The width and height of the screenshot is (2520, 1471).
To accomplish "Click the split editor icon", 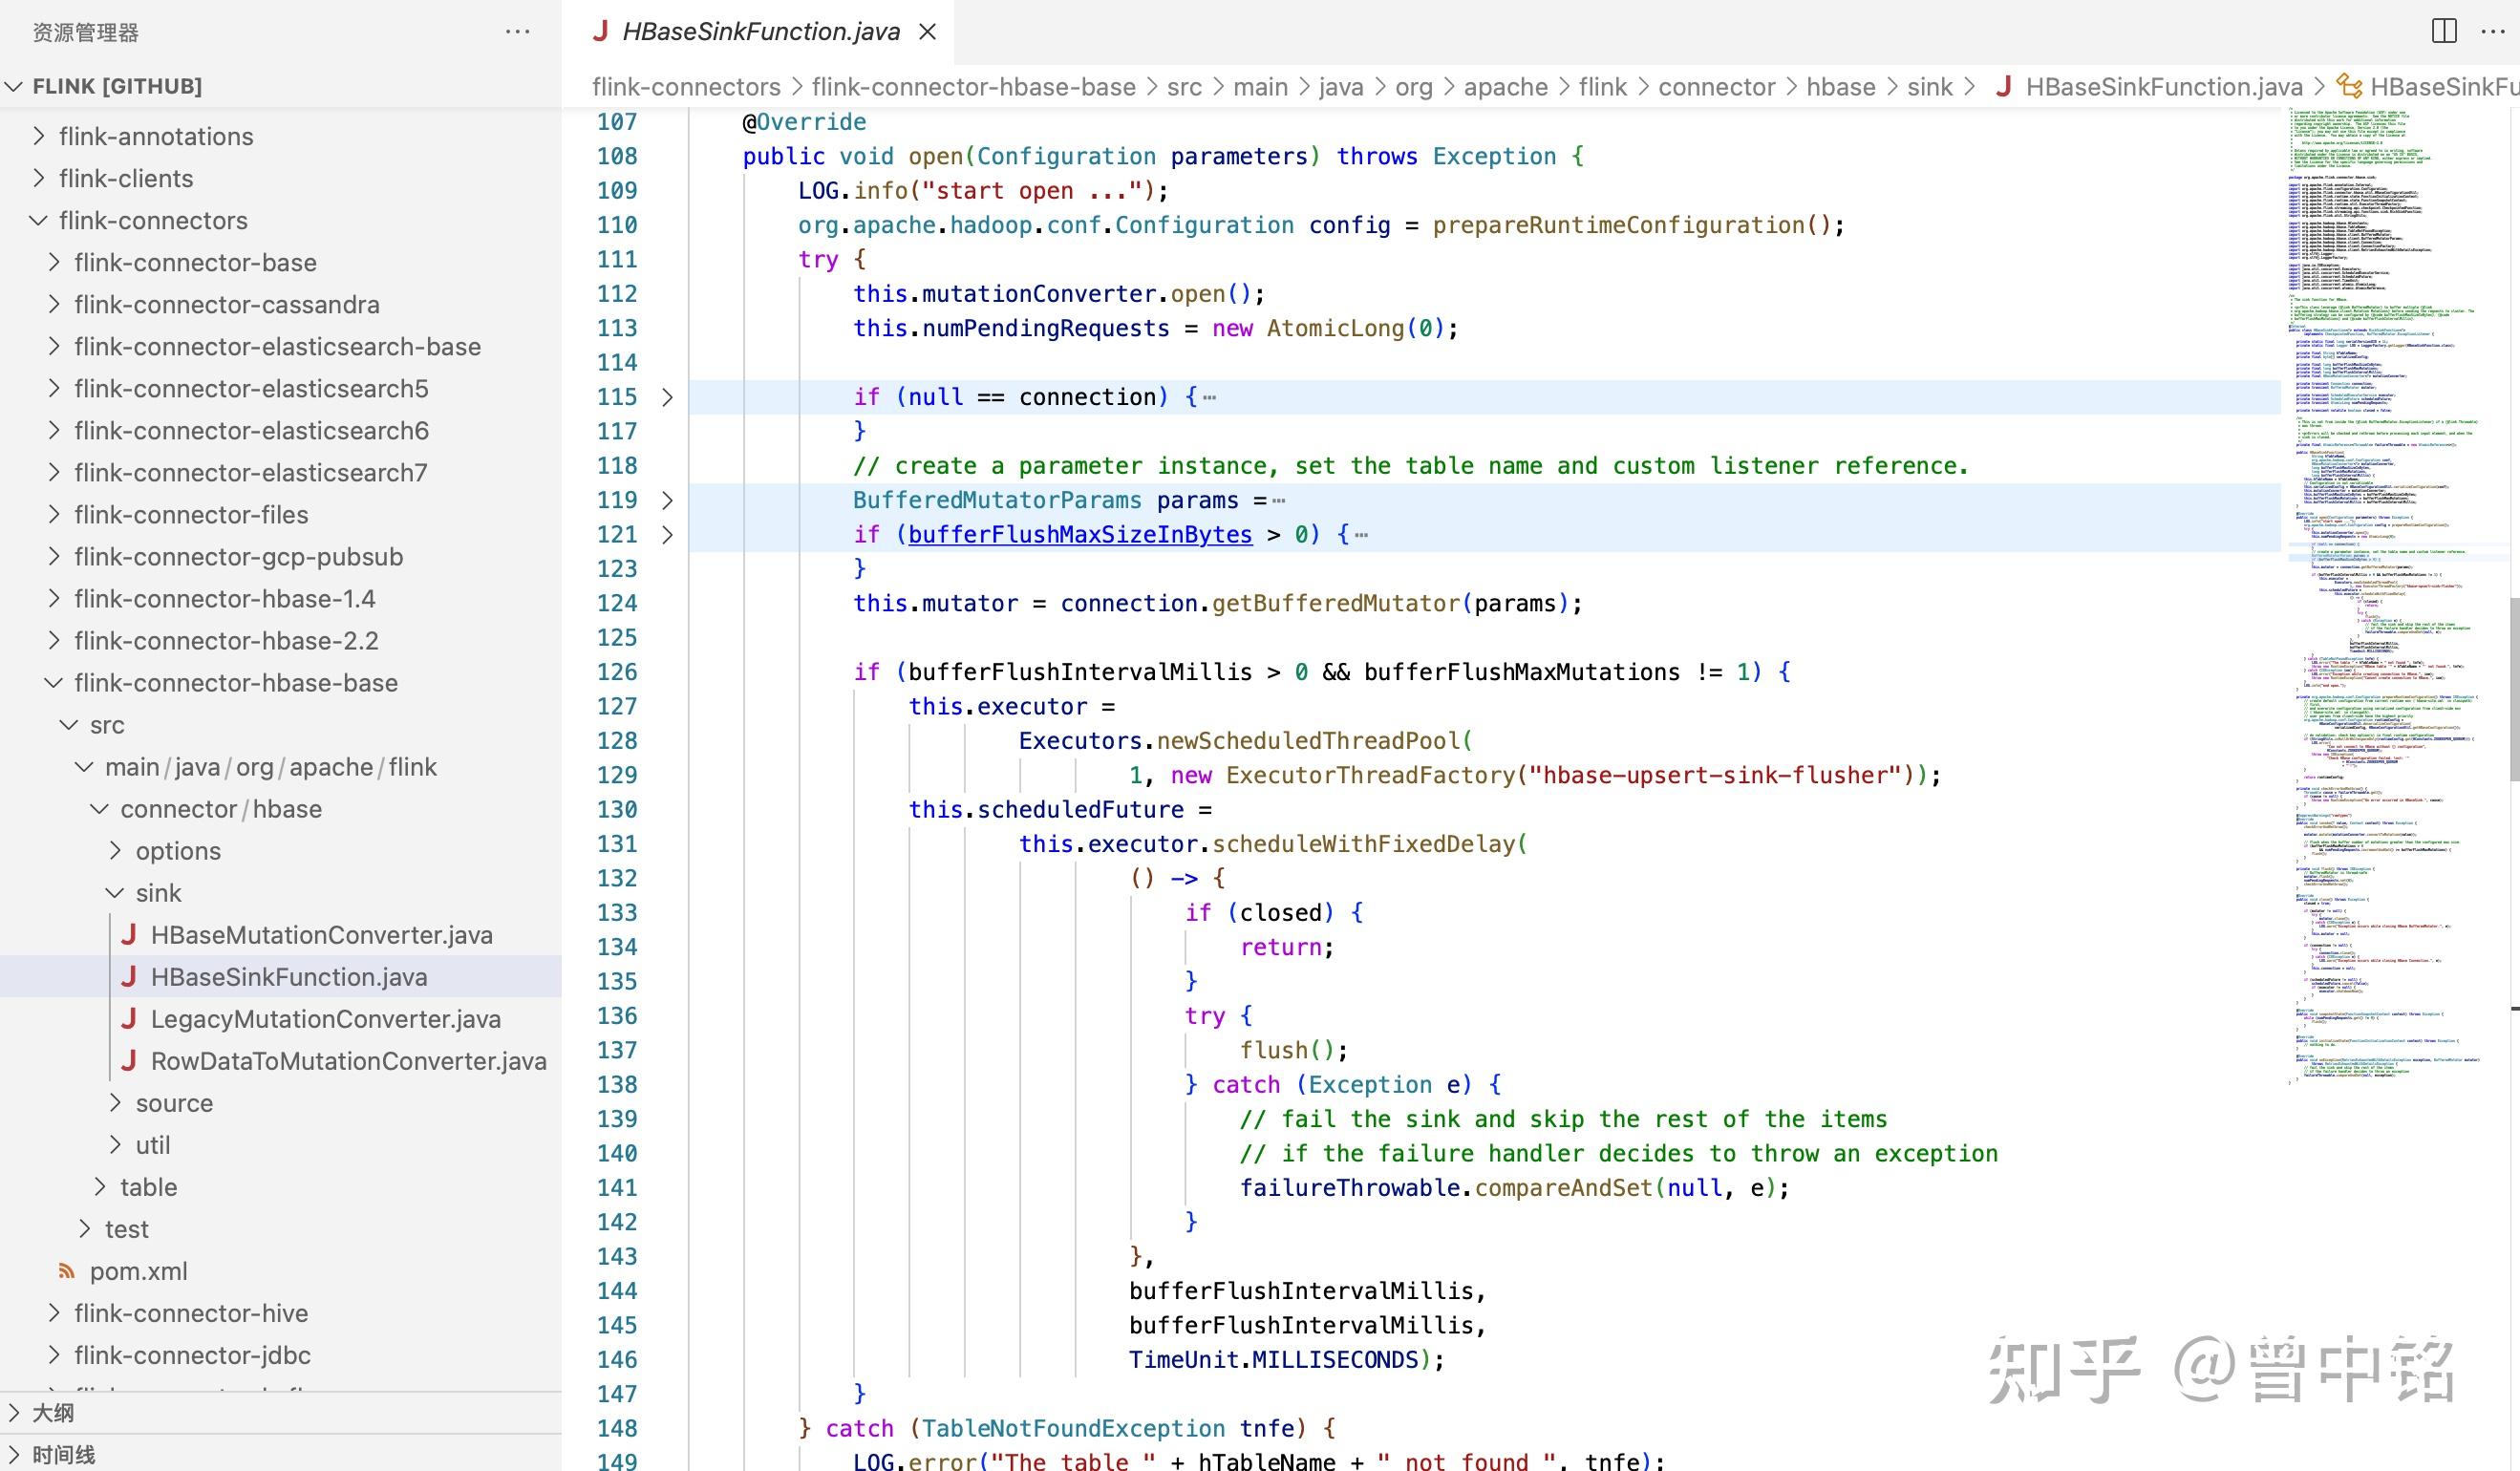I will point(2443,31).
